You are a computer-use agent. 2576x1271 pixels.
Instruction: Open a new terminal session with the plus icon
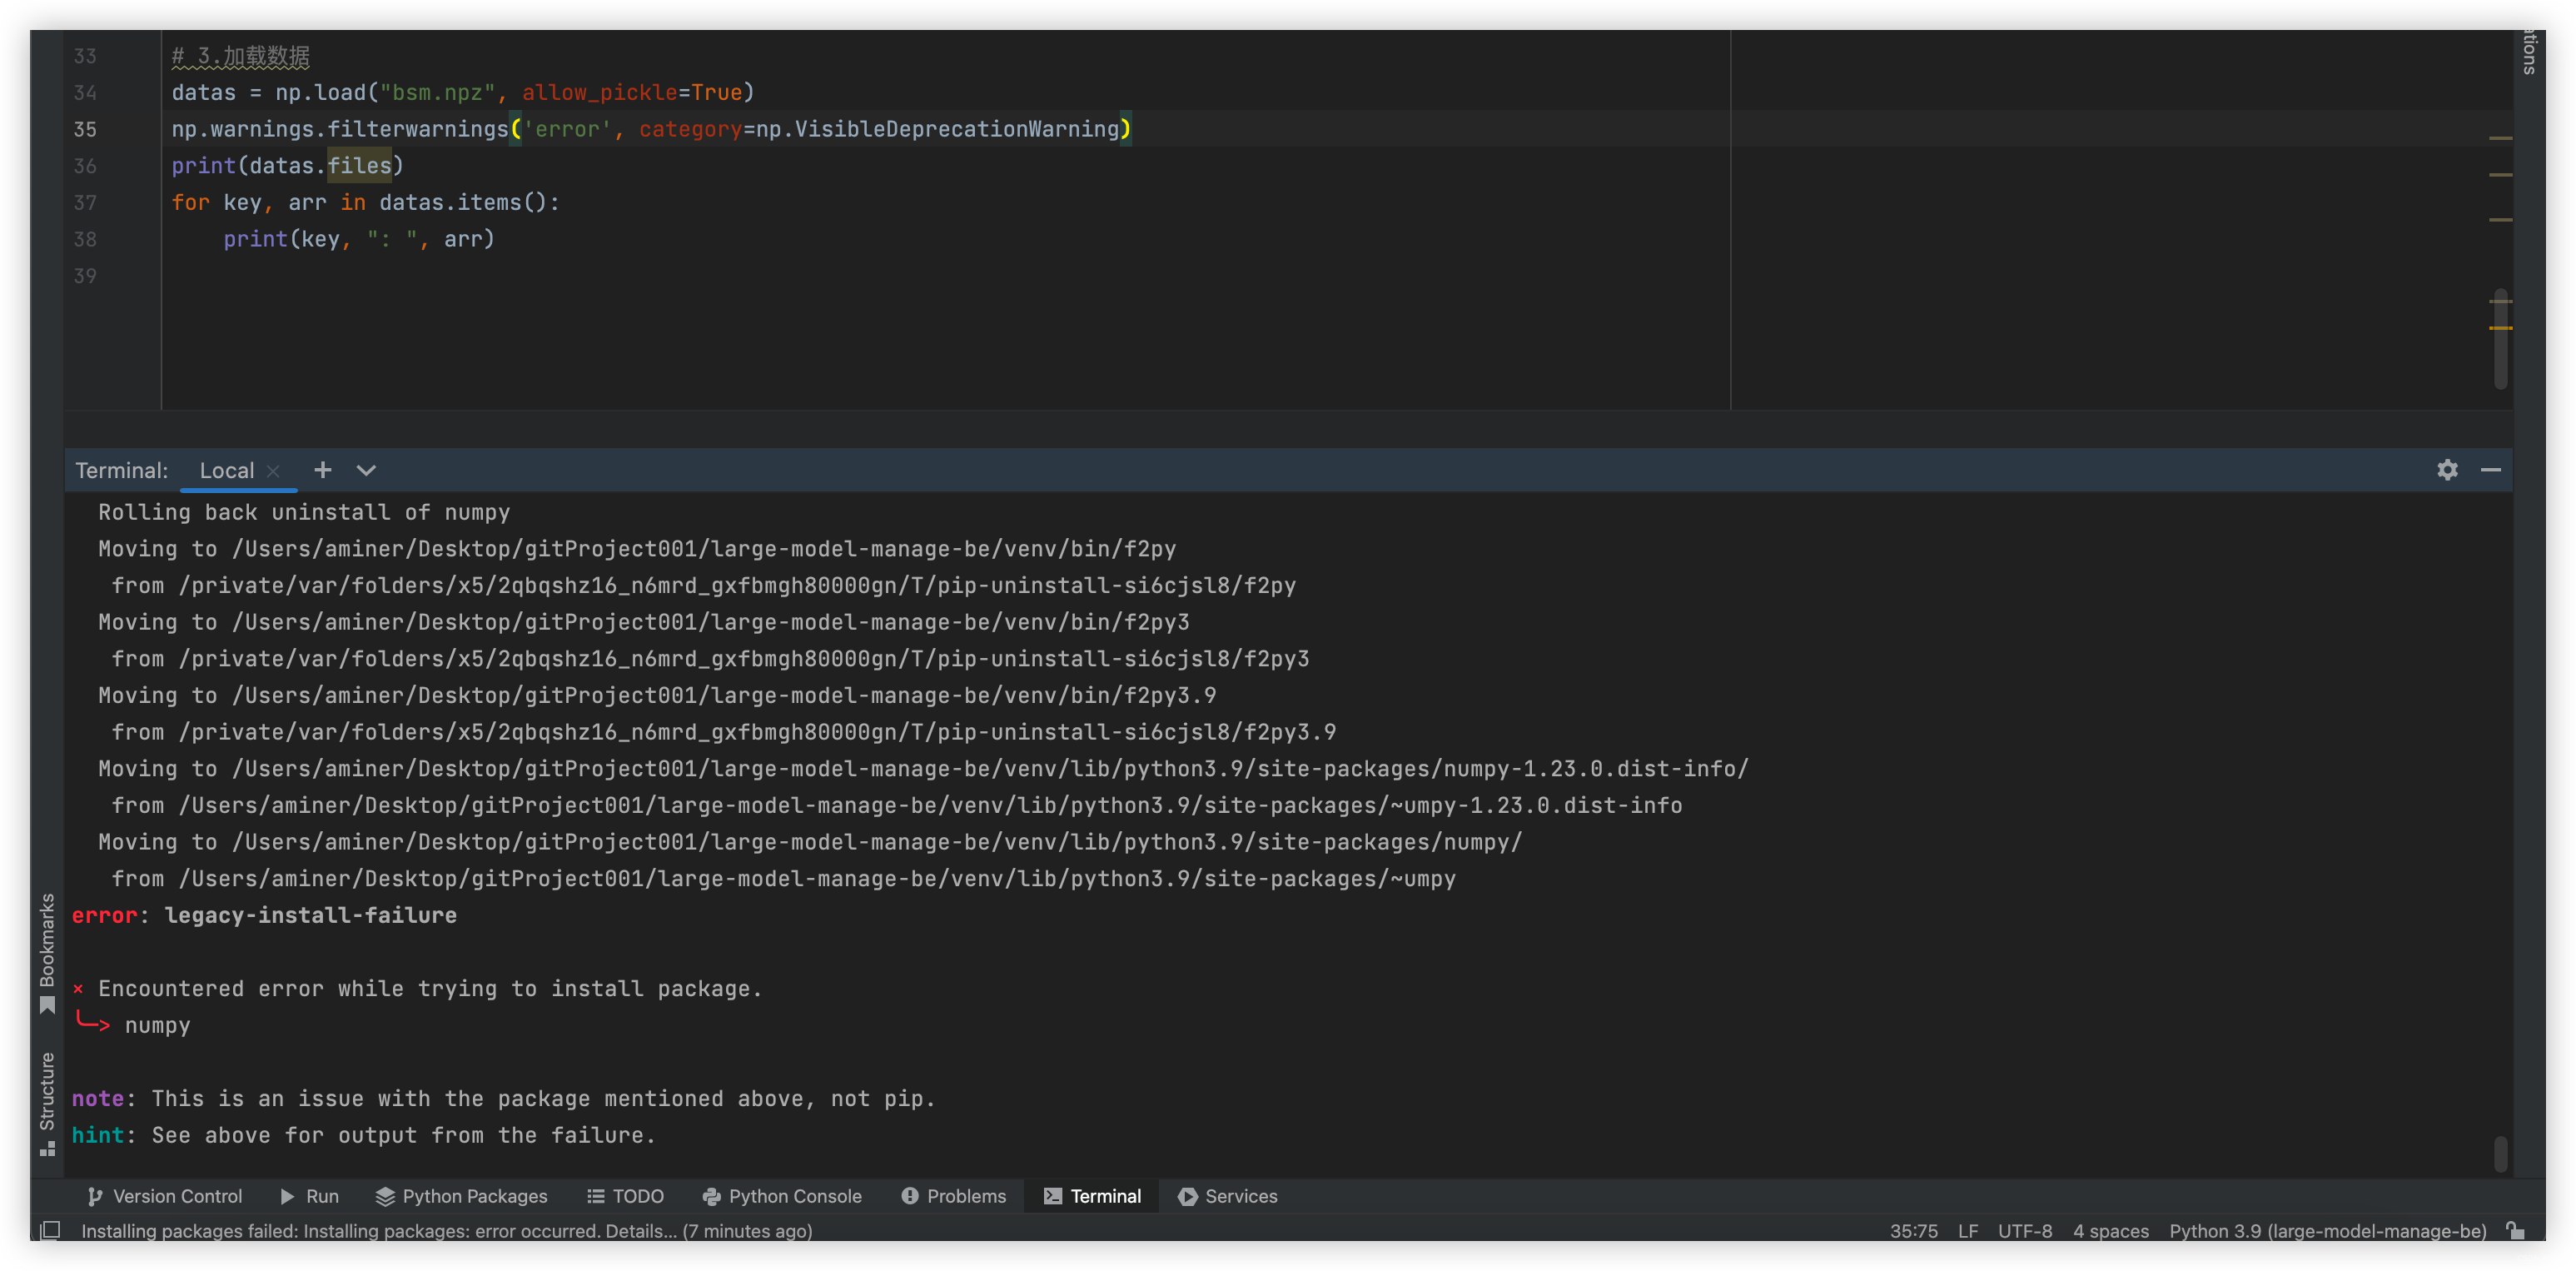click(322, 470)
